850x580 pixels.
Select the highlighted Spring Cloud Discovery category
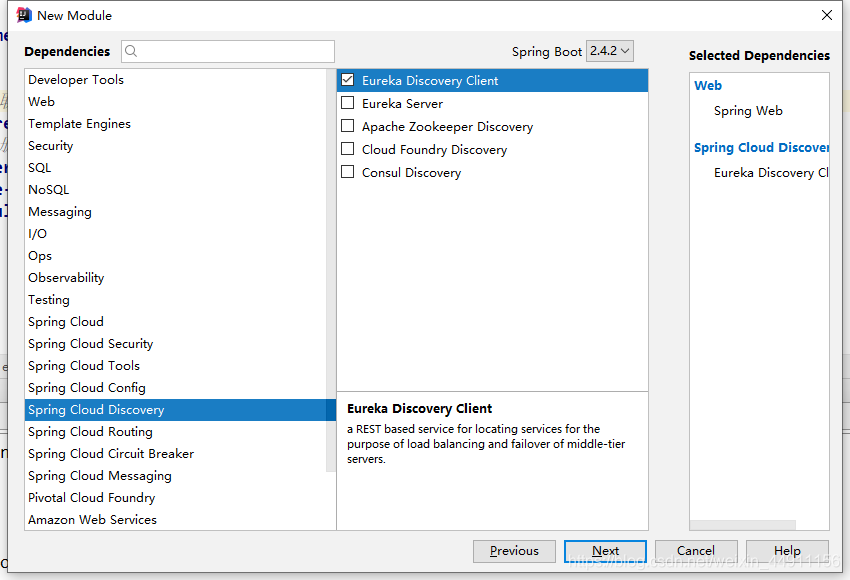[180, 410]
